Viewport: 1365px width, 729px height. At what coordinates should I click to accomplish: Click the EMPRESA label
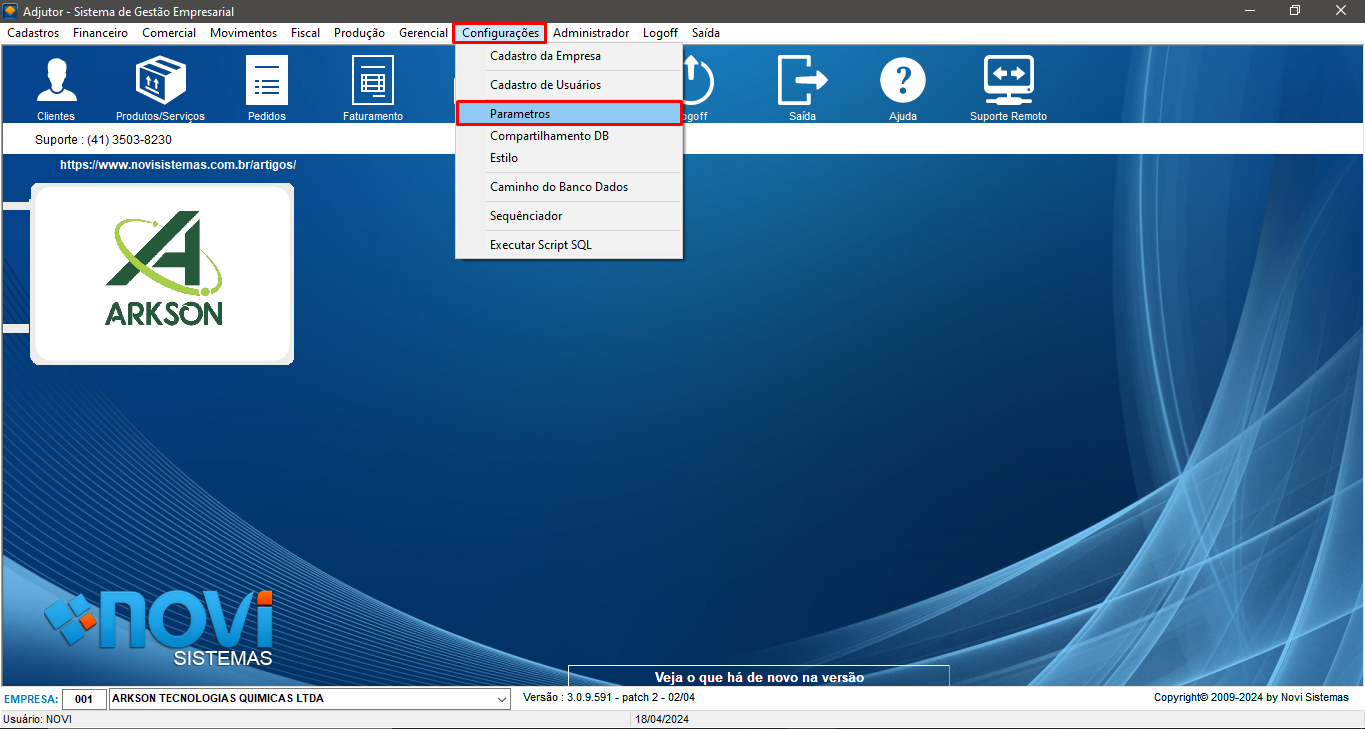[31, 698]
